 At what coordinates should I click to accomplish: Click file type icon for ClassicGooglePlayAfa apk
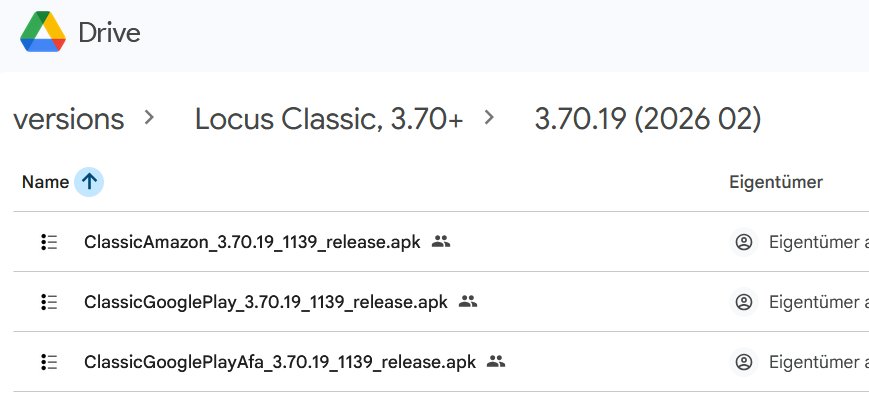(x=49, y=362)
